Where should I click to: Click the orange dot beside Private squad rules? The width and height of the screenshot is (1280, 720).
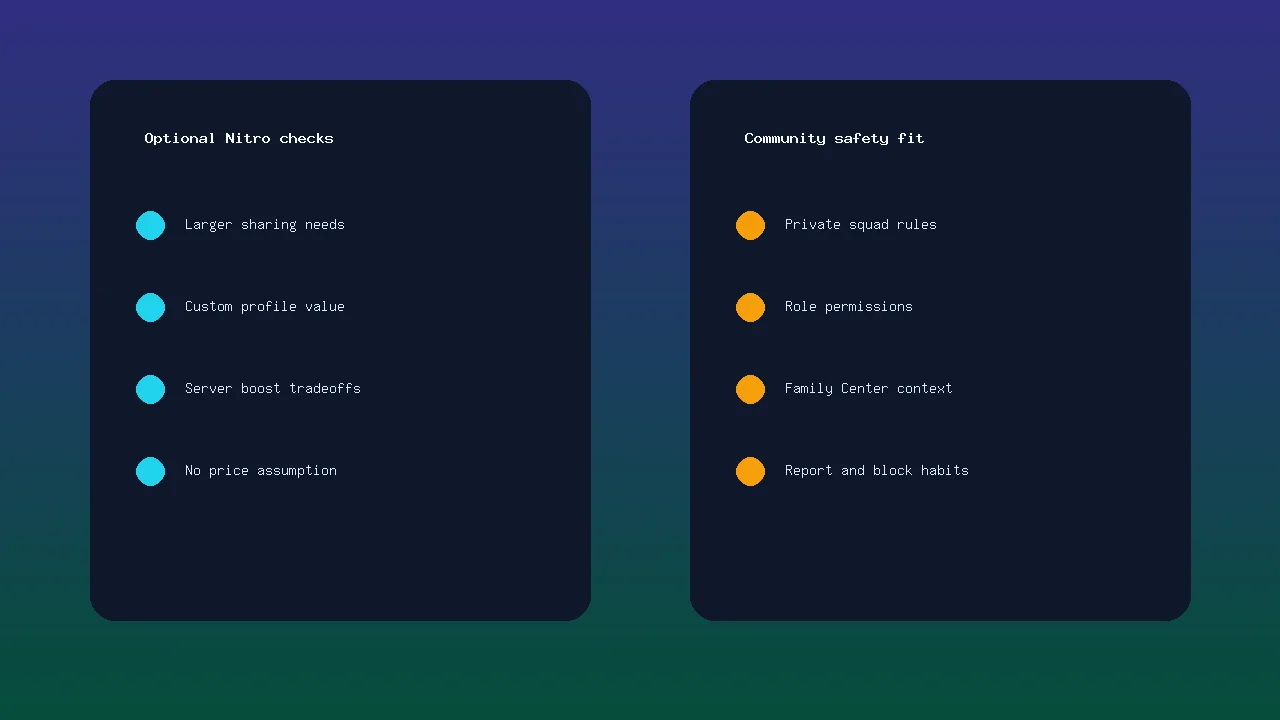750,225
